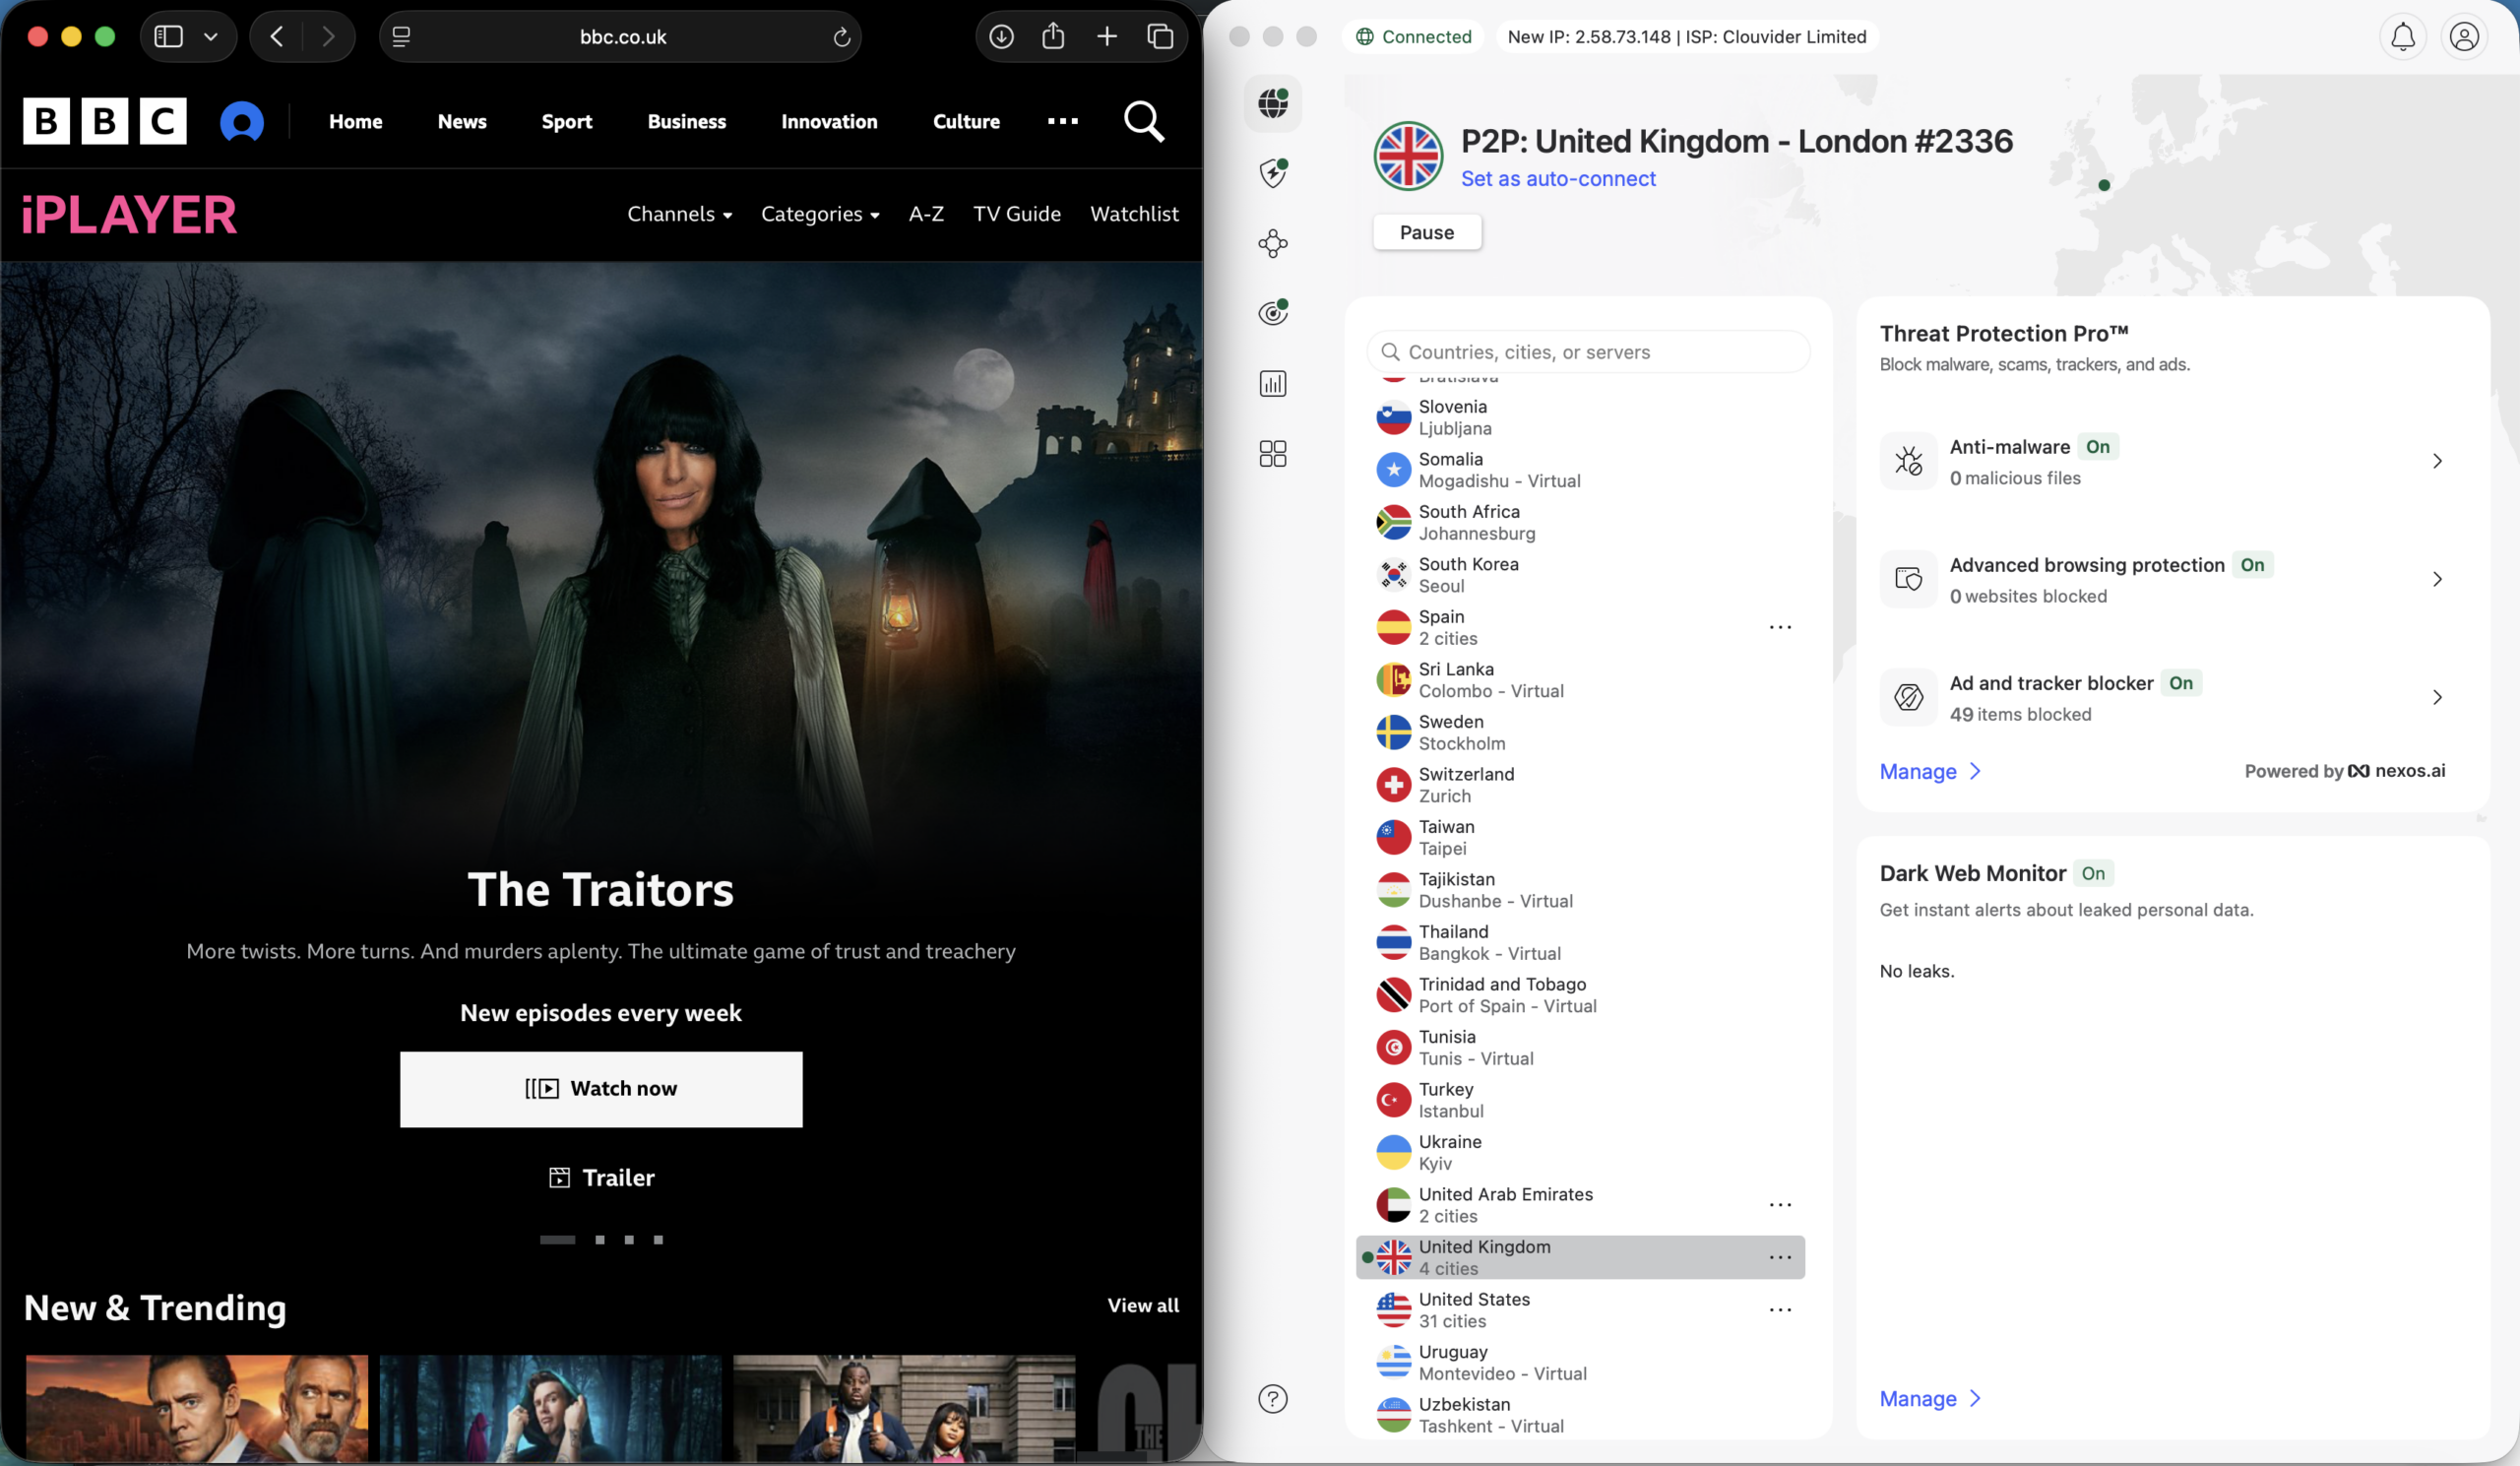Open Anti-malware settings chevron
Screen dimensions: 2520x1466
(x=2437, y=461)
